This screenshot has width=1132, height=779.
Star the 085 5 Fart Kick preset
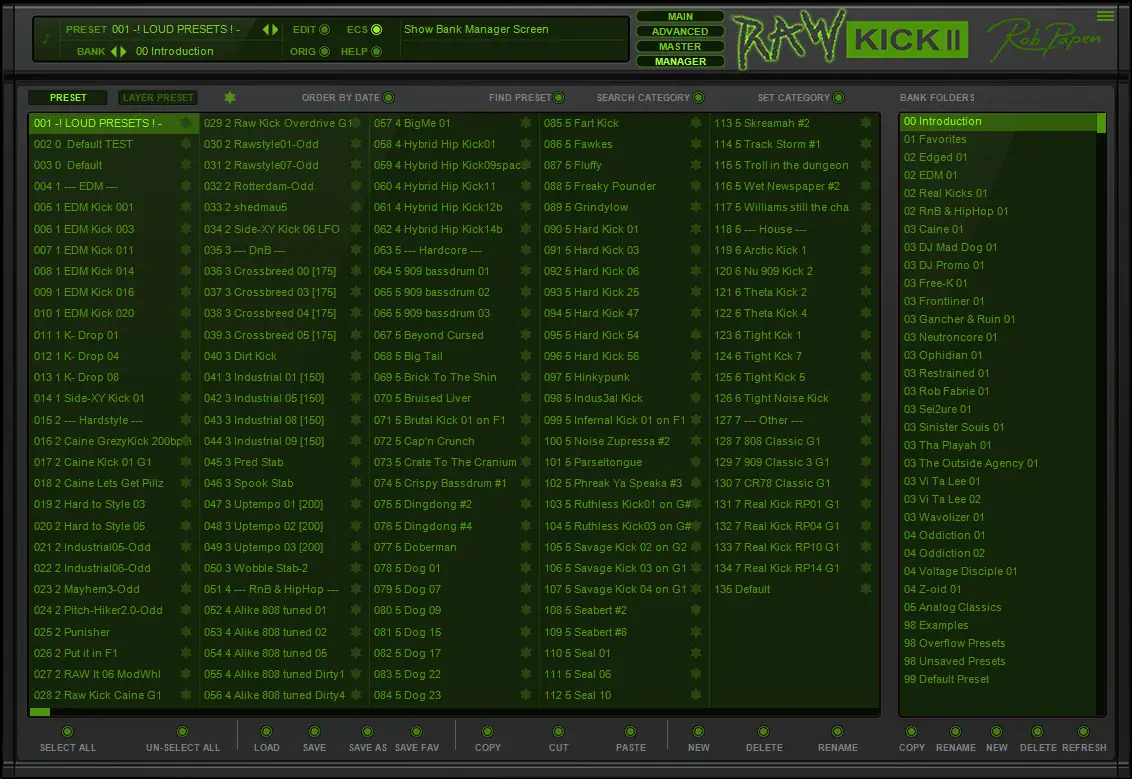pos(695,123)
